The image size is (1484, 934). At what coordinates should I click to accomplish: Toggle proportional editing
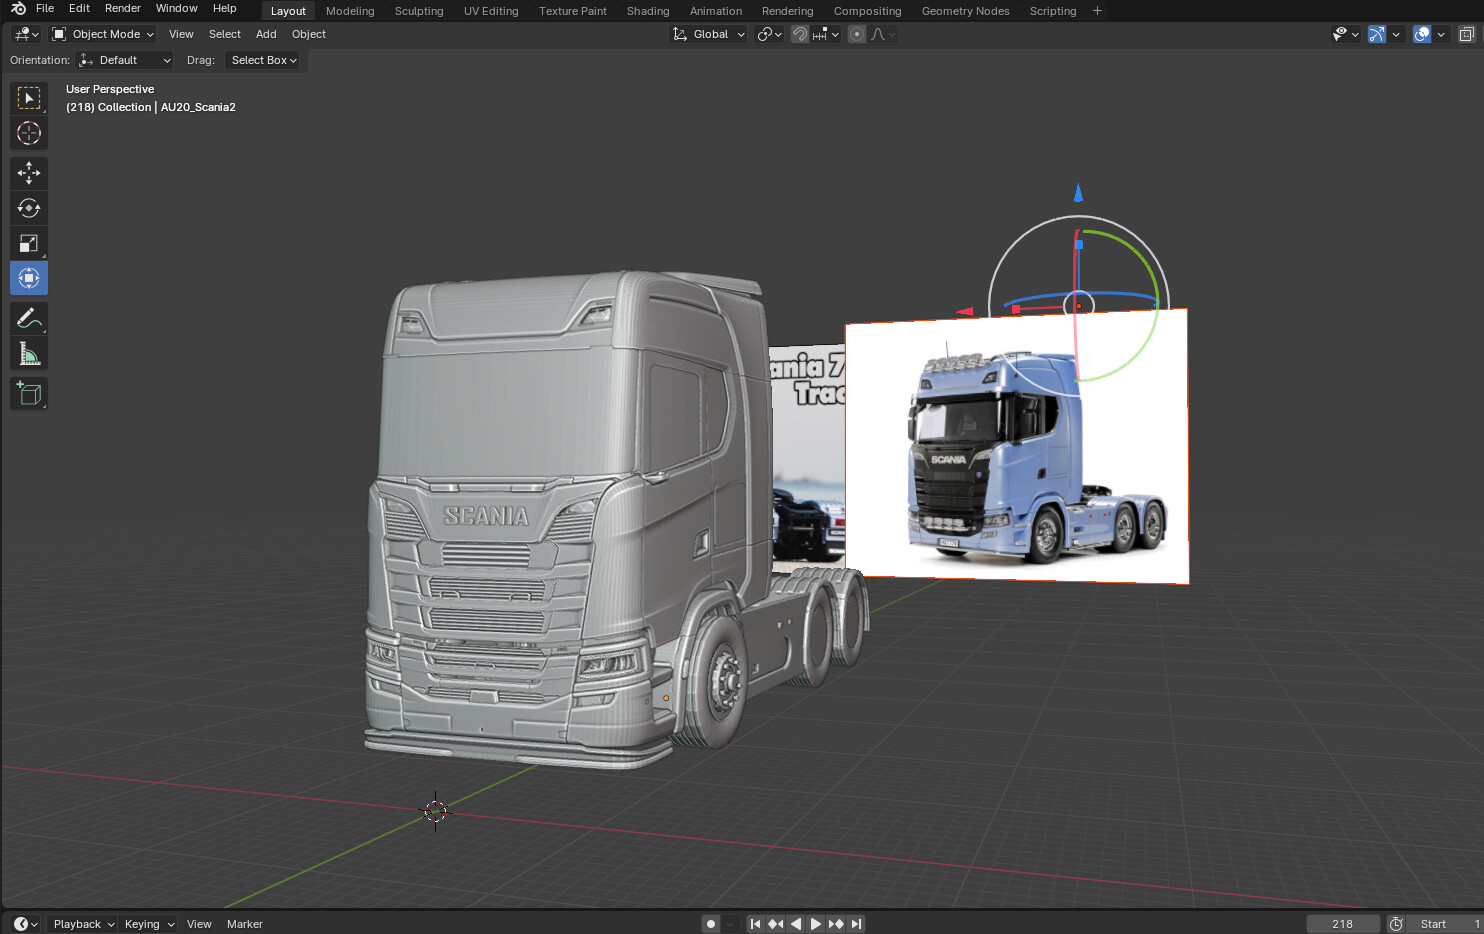[856, 33]
